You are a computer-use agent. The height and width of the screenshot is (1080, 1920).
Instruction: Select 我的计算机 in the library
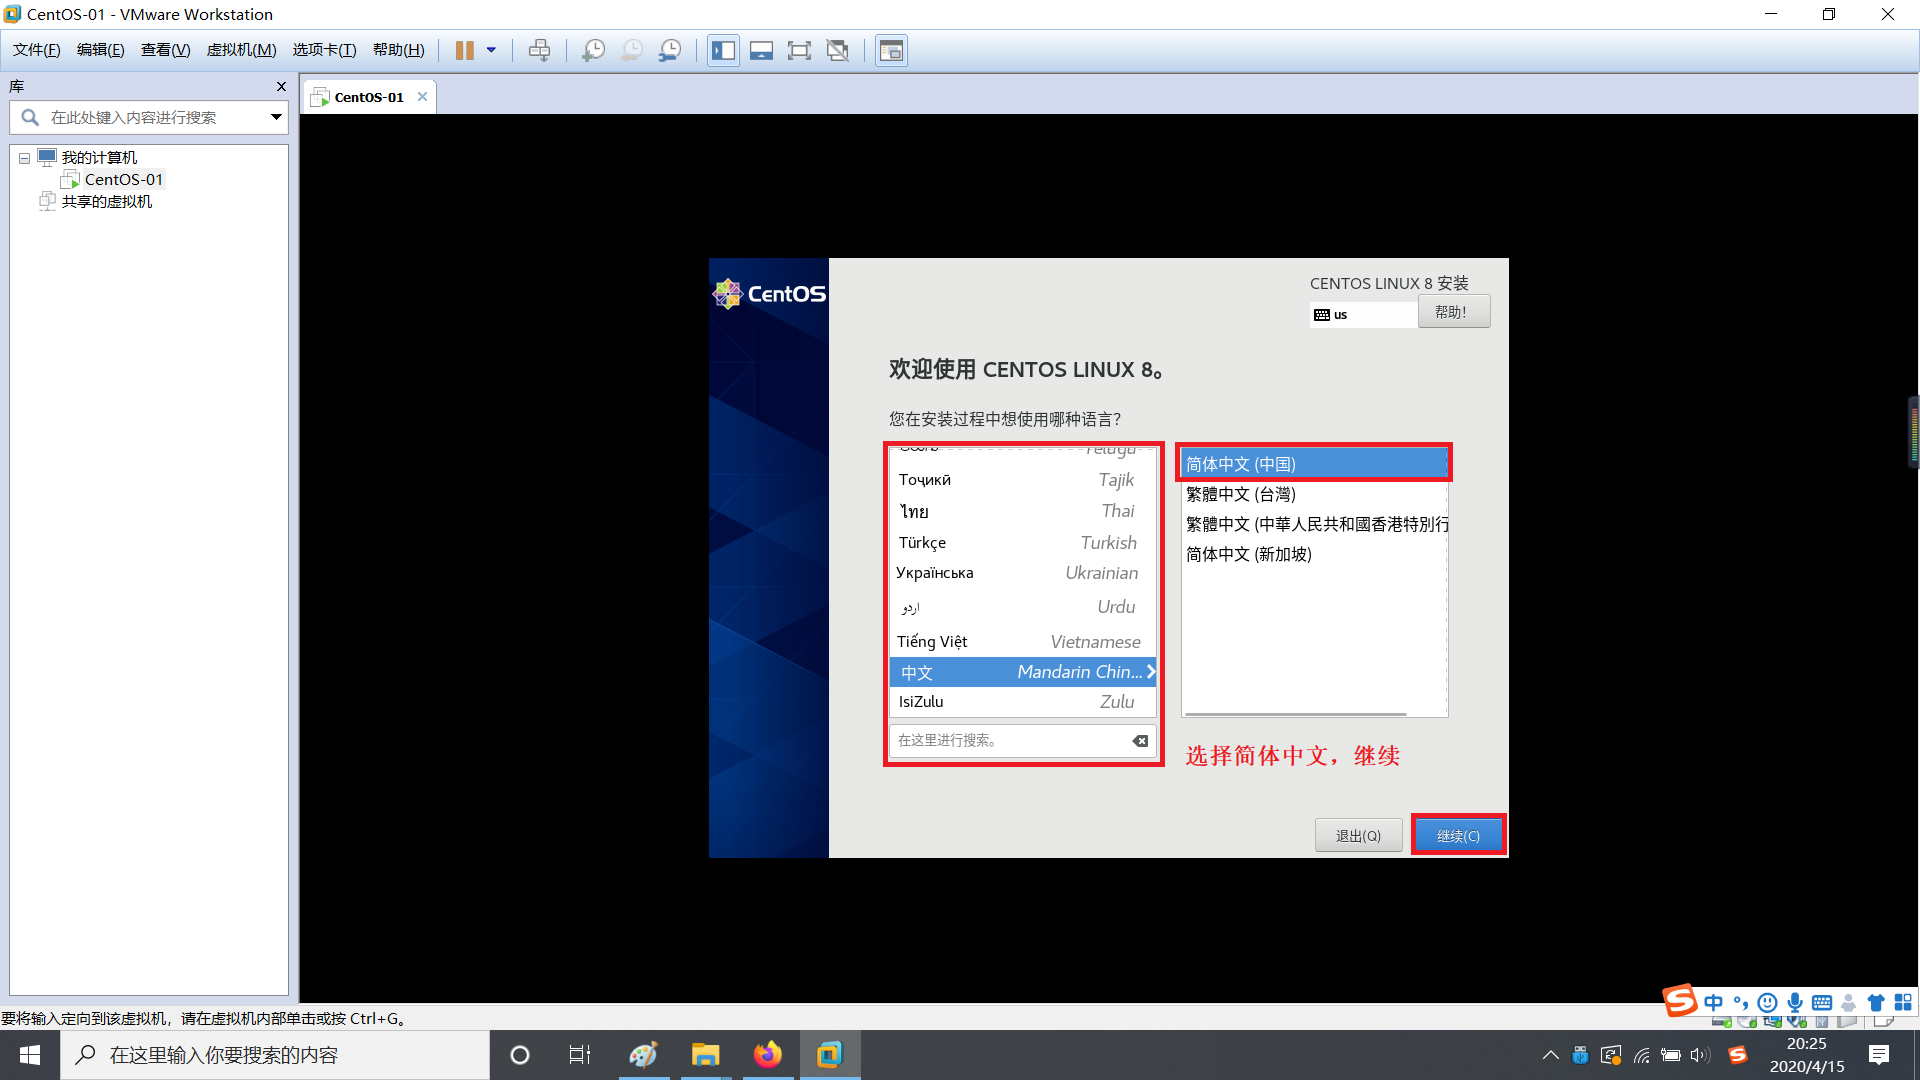[99, 158]
